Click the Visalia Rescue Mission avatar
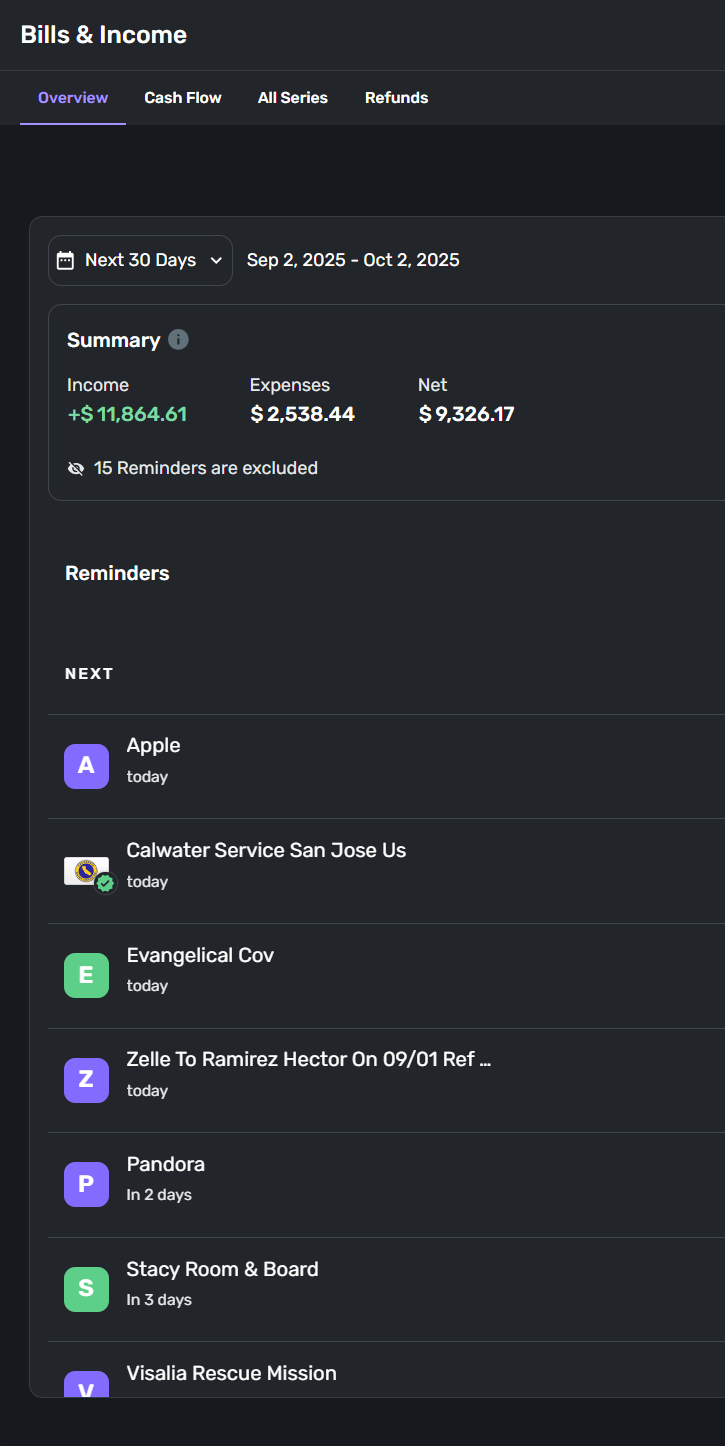 [x=86, y=1384]
